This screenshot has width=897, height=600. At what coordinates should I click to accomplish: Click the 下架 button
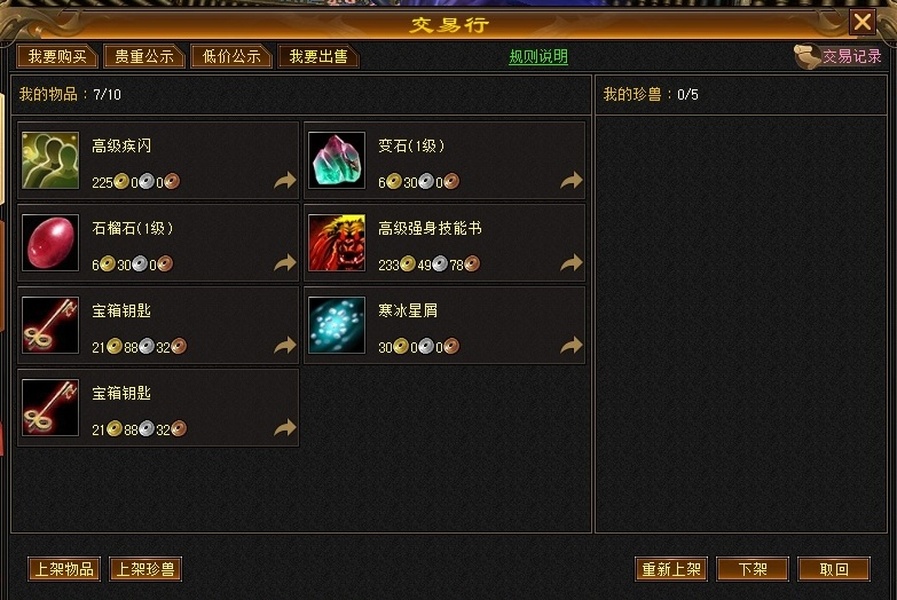click(752, 569)
